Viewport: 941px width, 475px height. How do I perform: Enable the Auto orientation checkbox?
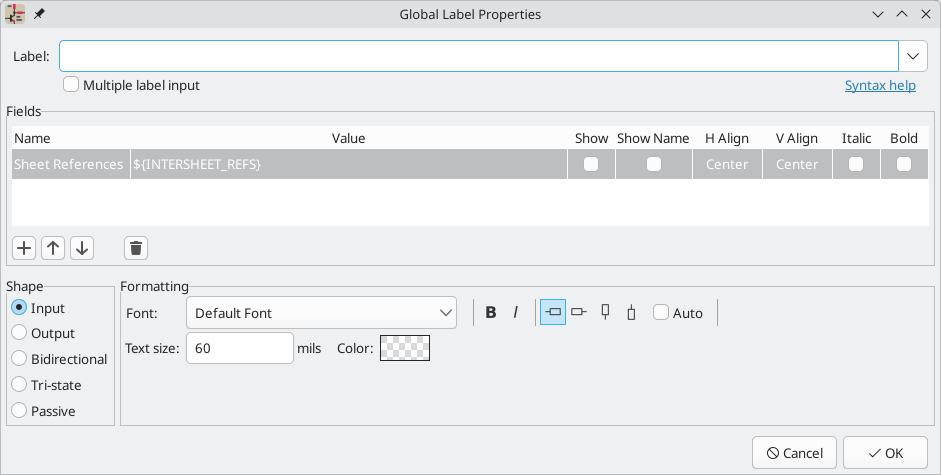click(661, 313)
